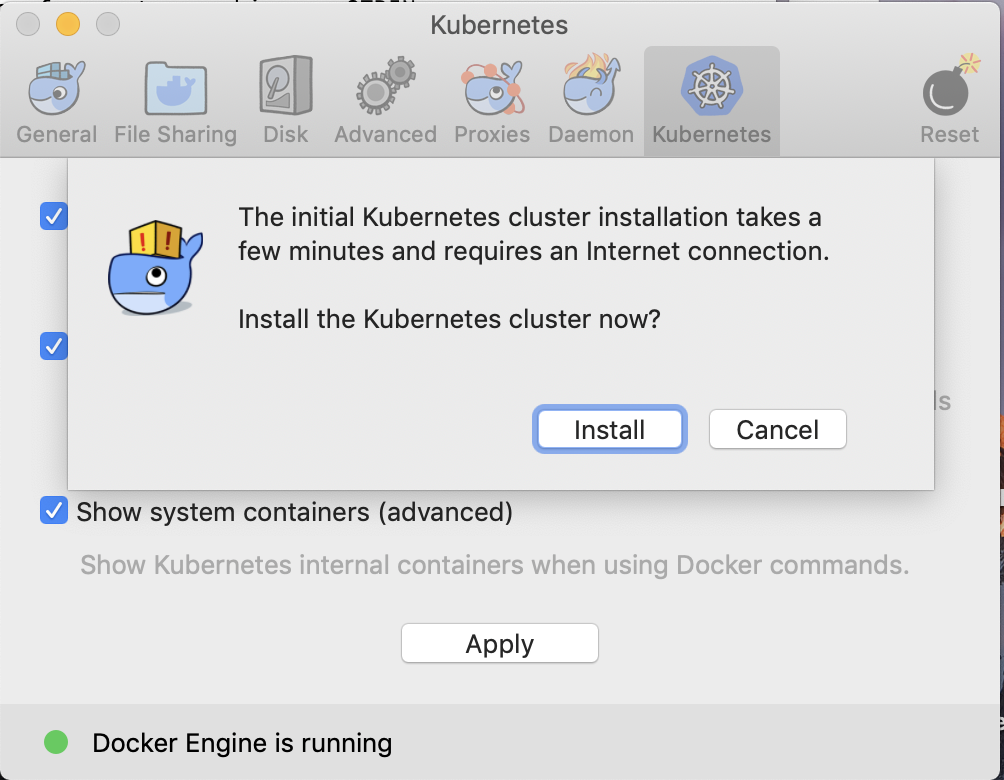Viewport: 1004px width, 780px height.
Task: Click the Docker Engine is running text
Action: pos(241,743)
